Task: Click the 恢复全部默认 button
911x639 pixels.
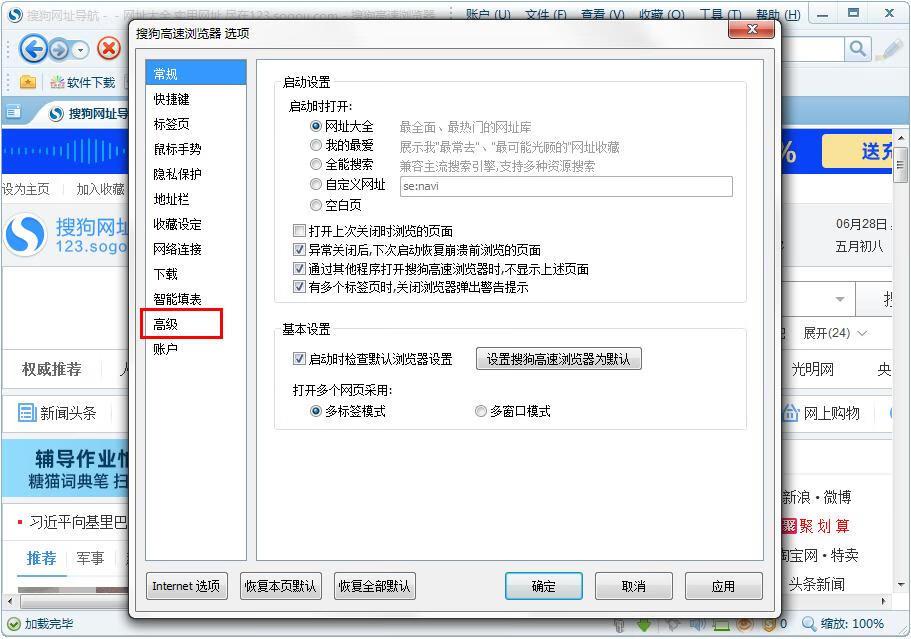Action: pyautogui.click(x=374, y=586)
